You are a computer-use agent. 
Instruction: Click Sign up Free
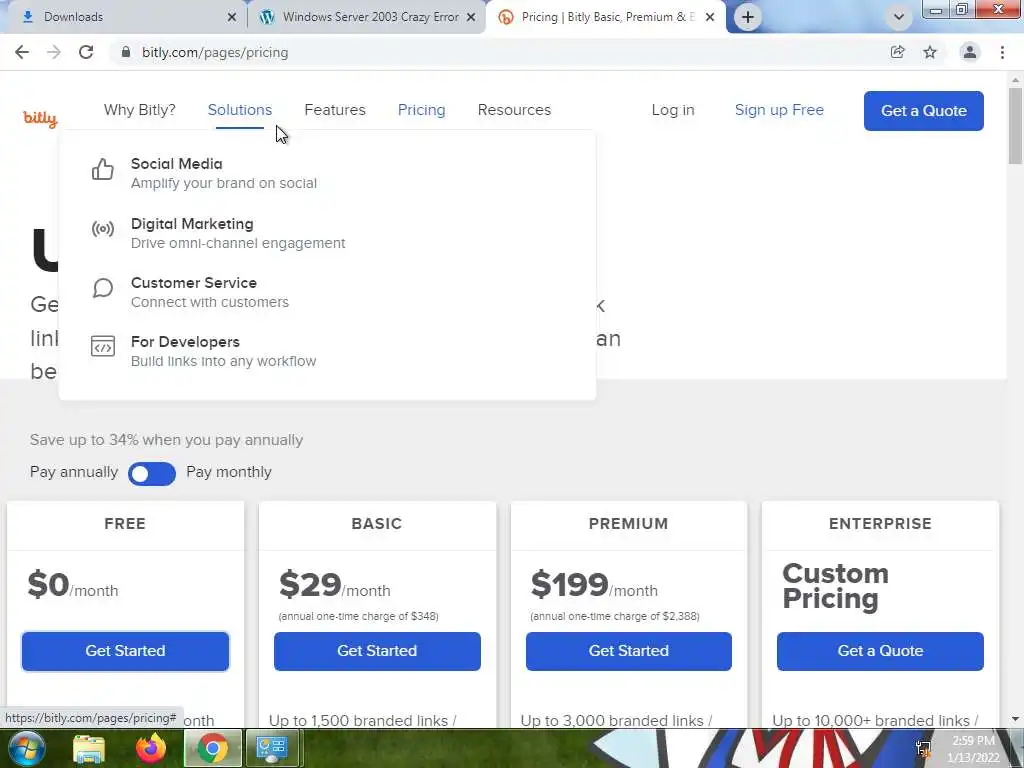[779, 110]
